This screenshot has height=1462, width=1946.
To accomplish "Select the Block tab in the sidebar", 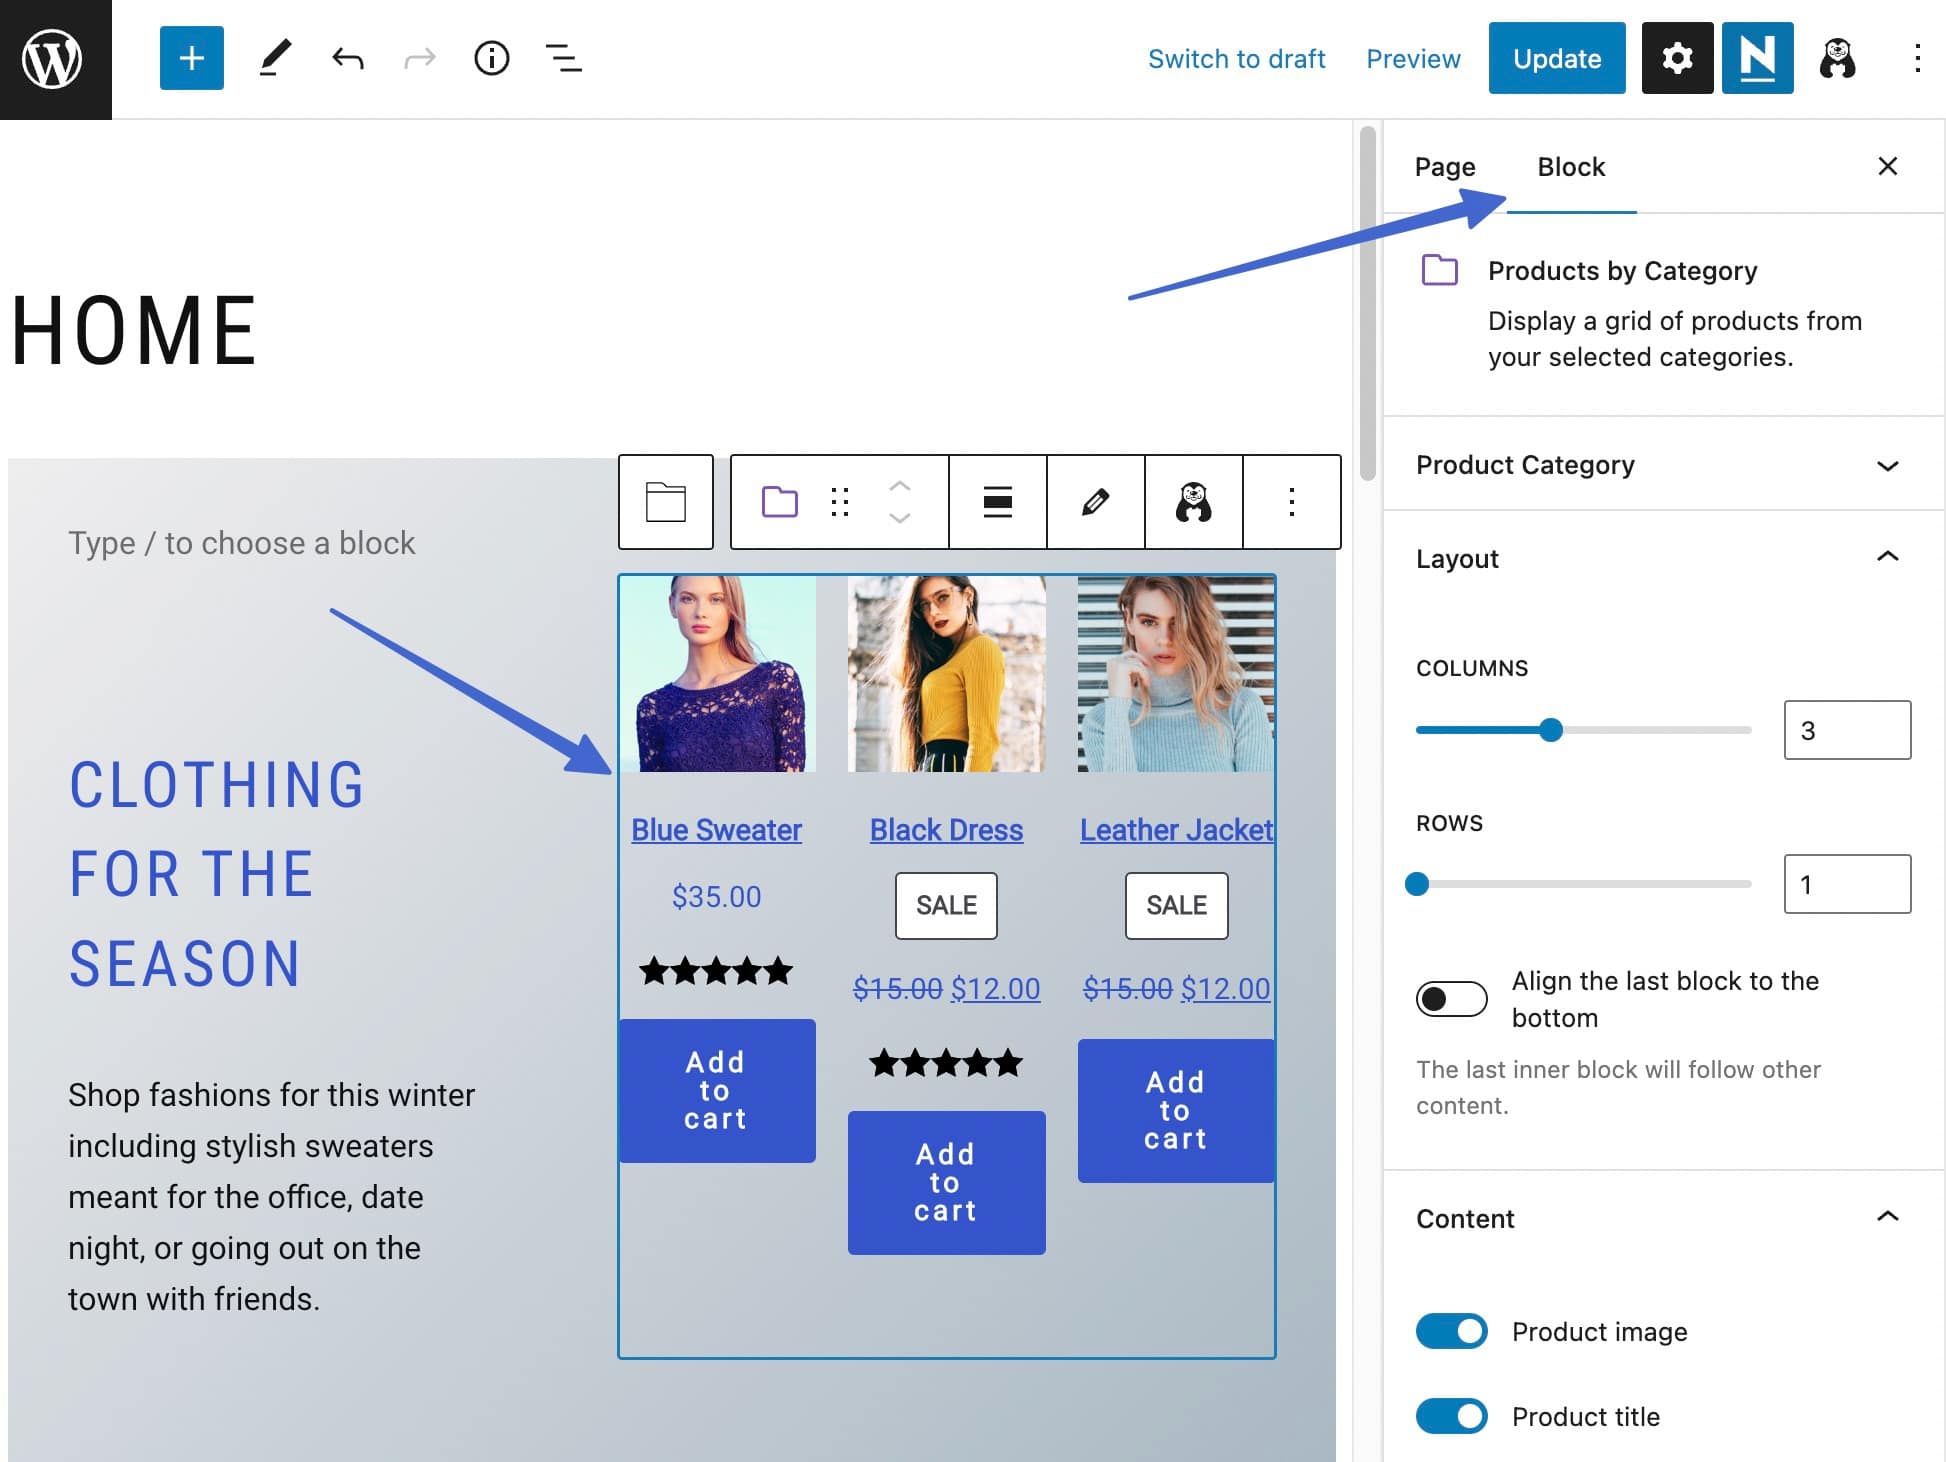I will pos(1570,167).
